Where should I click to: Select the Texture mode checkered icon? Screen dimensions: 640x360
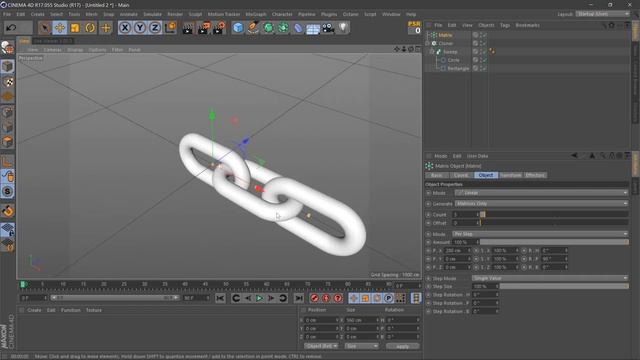coord(7,82)
